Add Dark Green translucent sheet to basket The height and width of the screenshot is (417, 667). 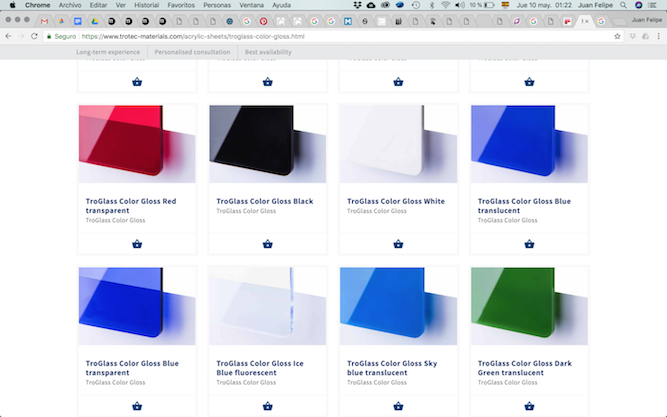[x=529, y=406]
